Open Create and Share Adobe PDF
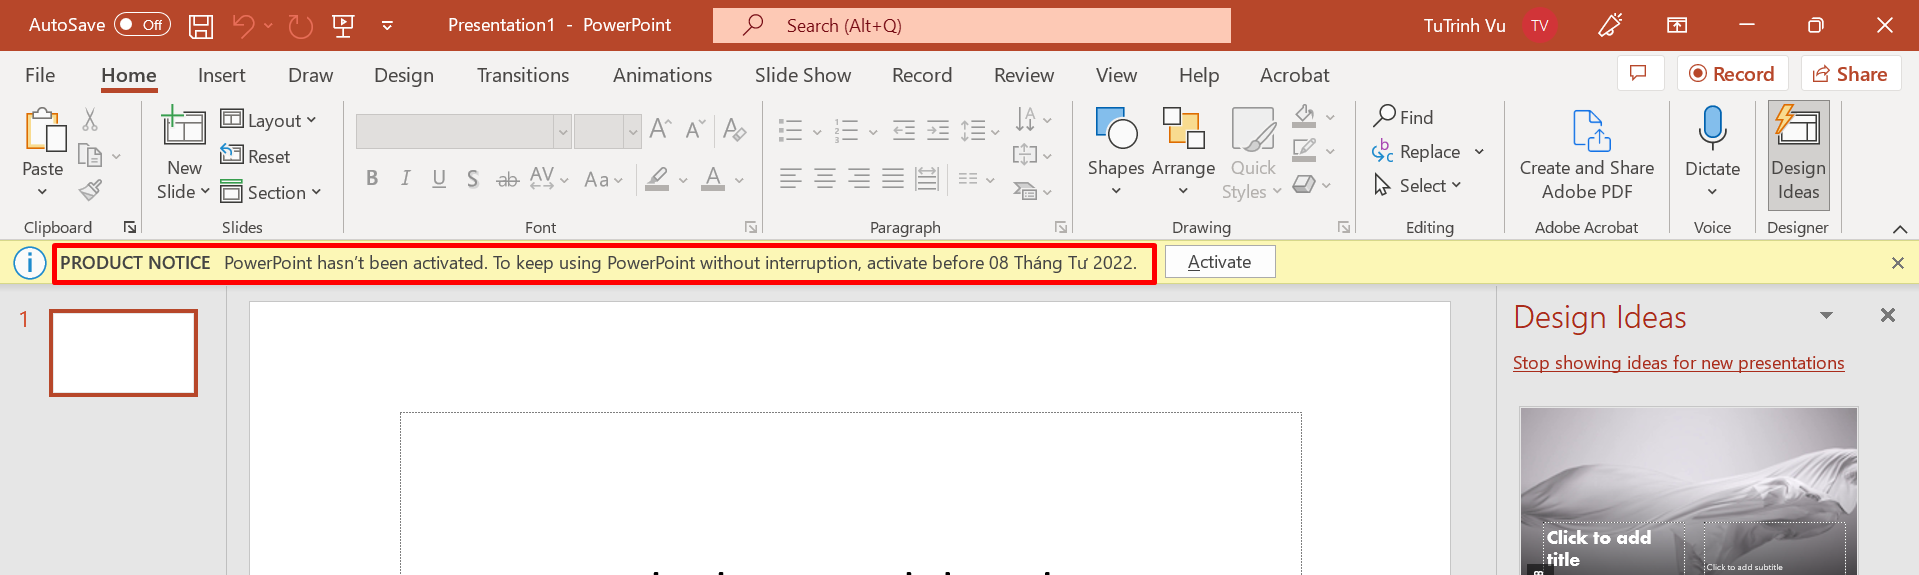Image resolution: width=1919 pixels, height=575 pixels. click(x=1587, y=155)
